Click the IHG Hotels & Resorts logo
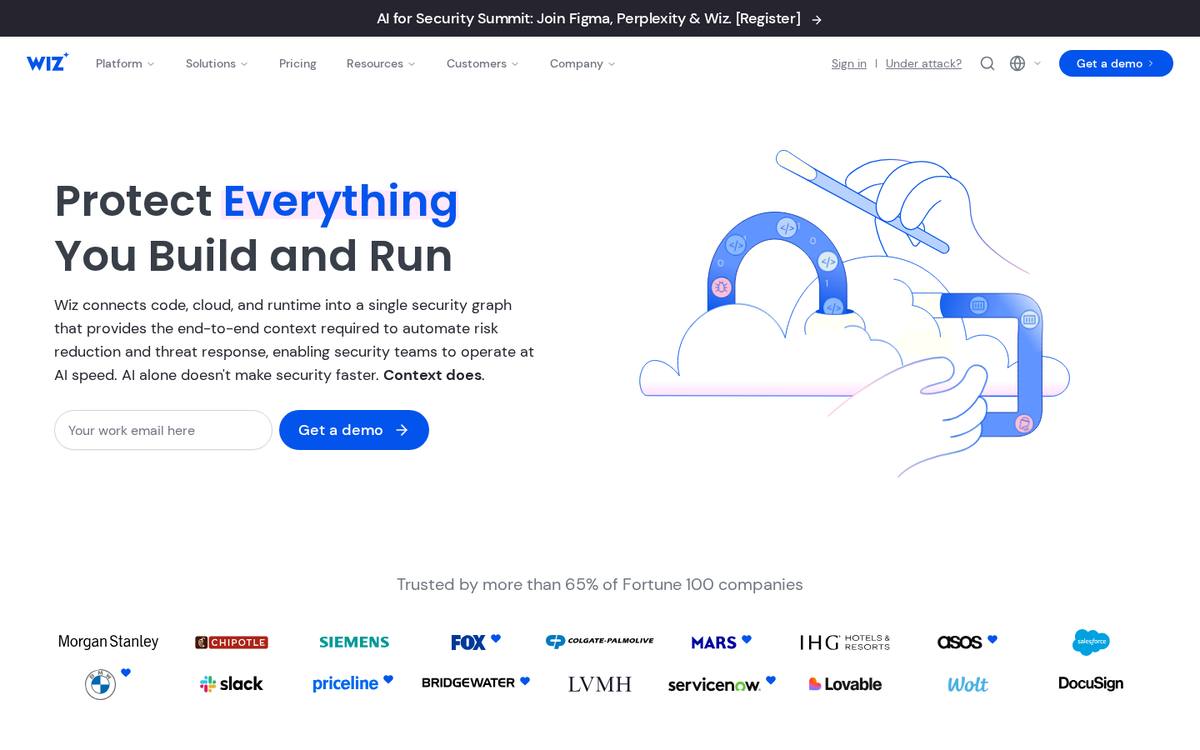 point(845,642)
